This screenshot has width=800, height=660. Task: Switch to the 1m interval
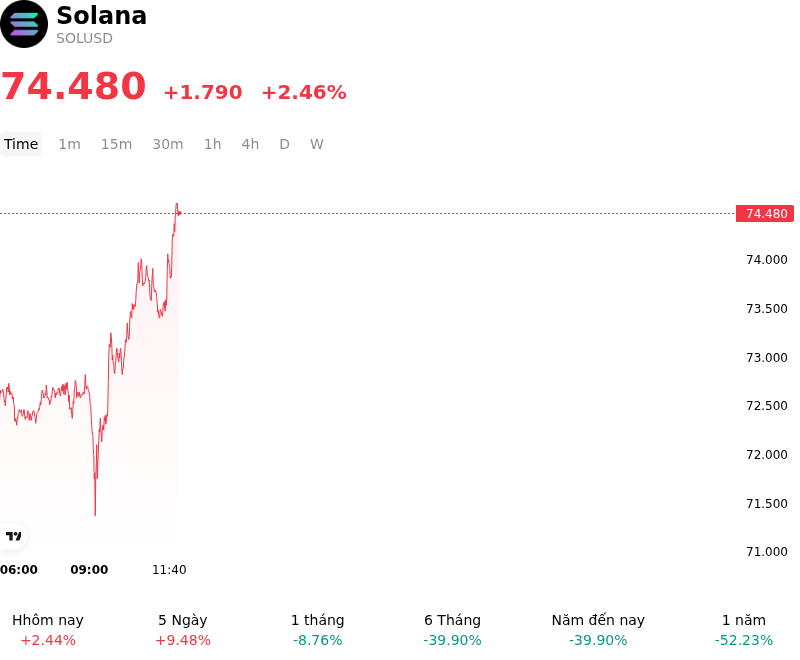coord(69,144)
